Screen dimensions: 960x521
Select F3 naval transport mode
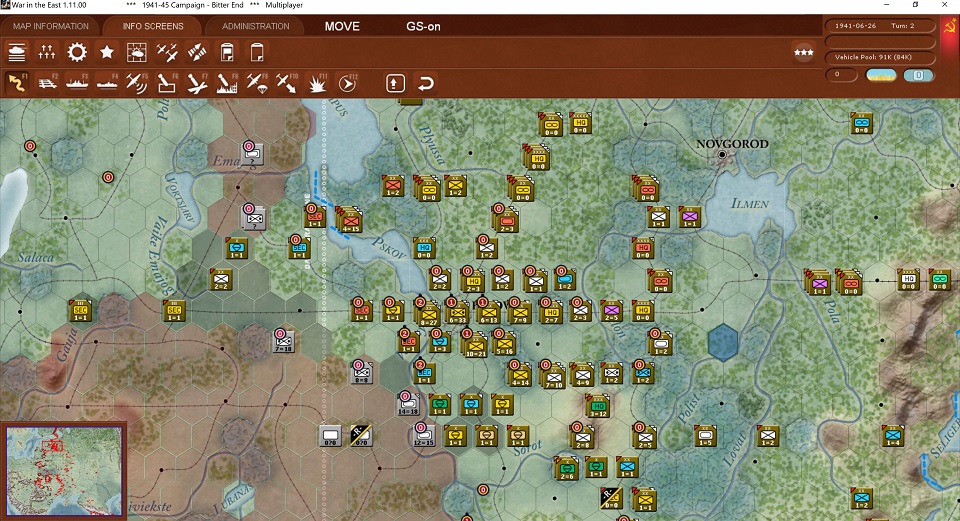tap(77, 83)
